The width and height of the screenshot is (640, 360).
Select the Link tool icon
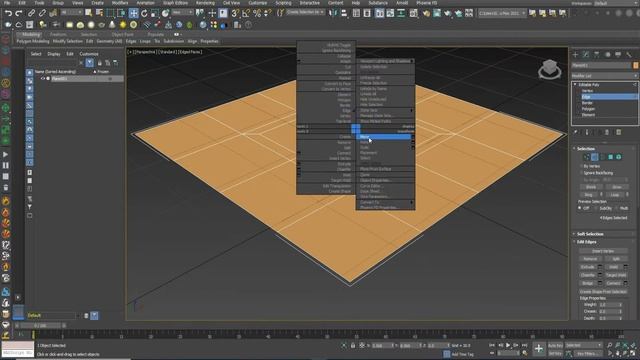tap(31, 13)
